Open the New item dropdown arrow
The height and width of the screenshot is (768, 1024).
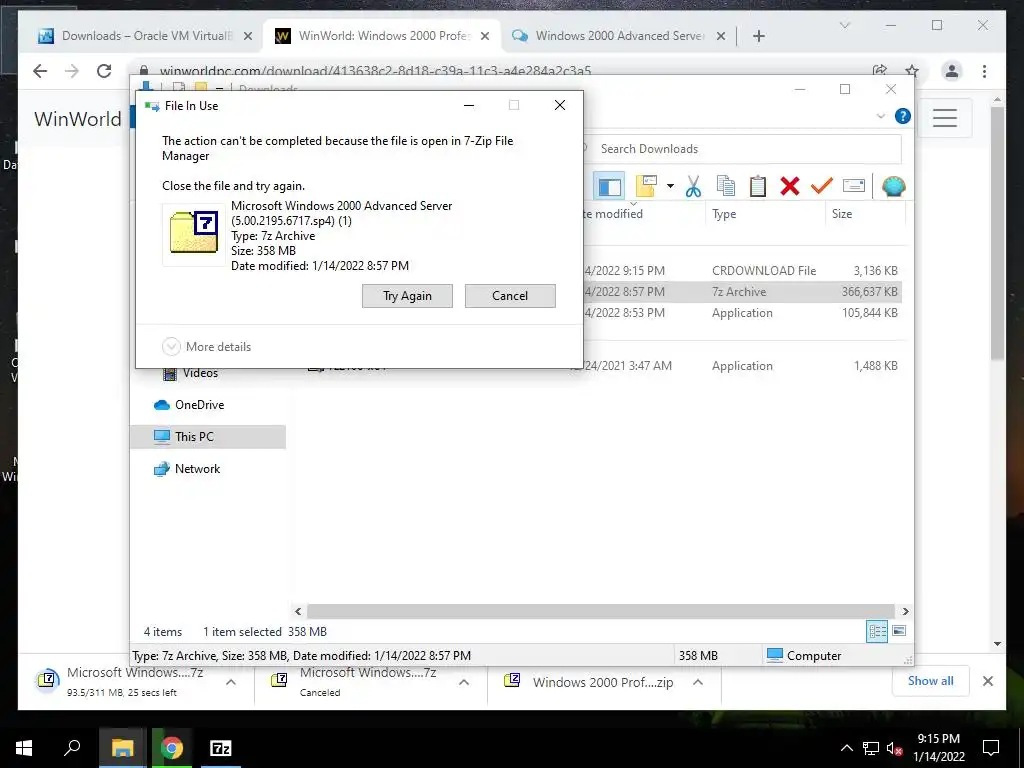pyautogui.click(x=670, y=186)
